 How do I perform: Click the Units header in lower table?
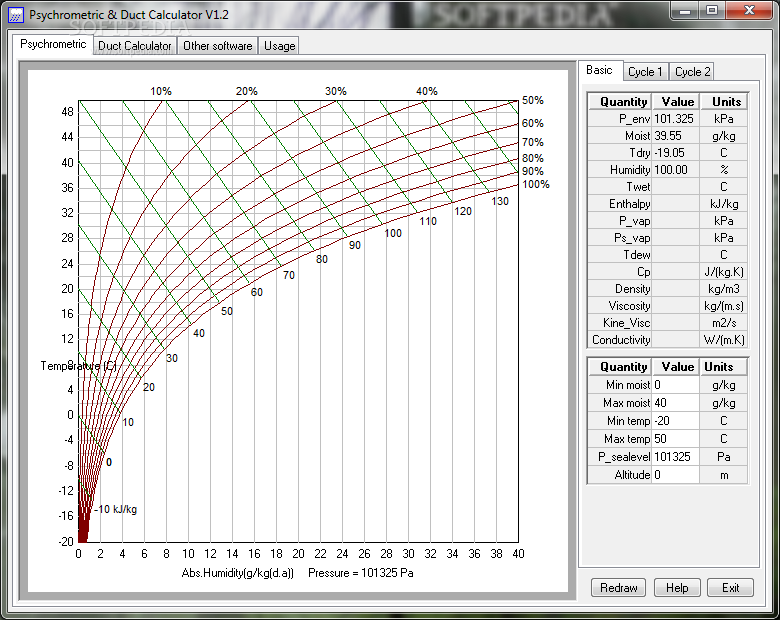pyautogui.click(x=724, y=367)
